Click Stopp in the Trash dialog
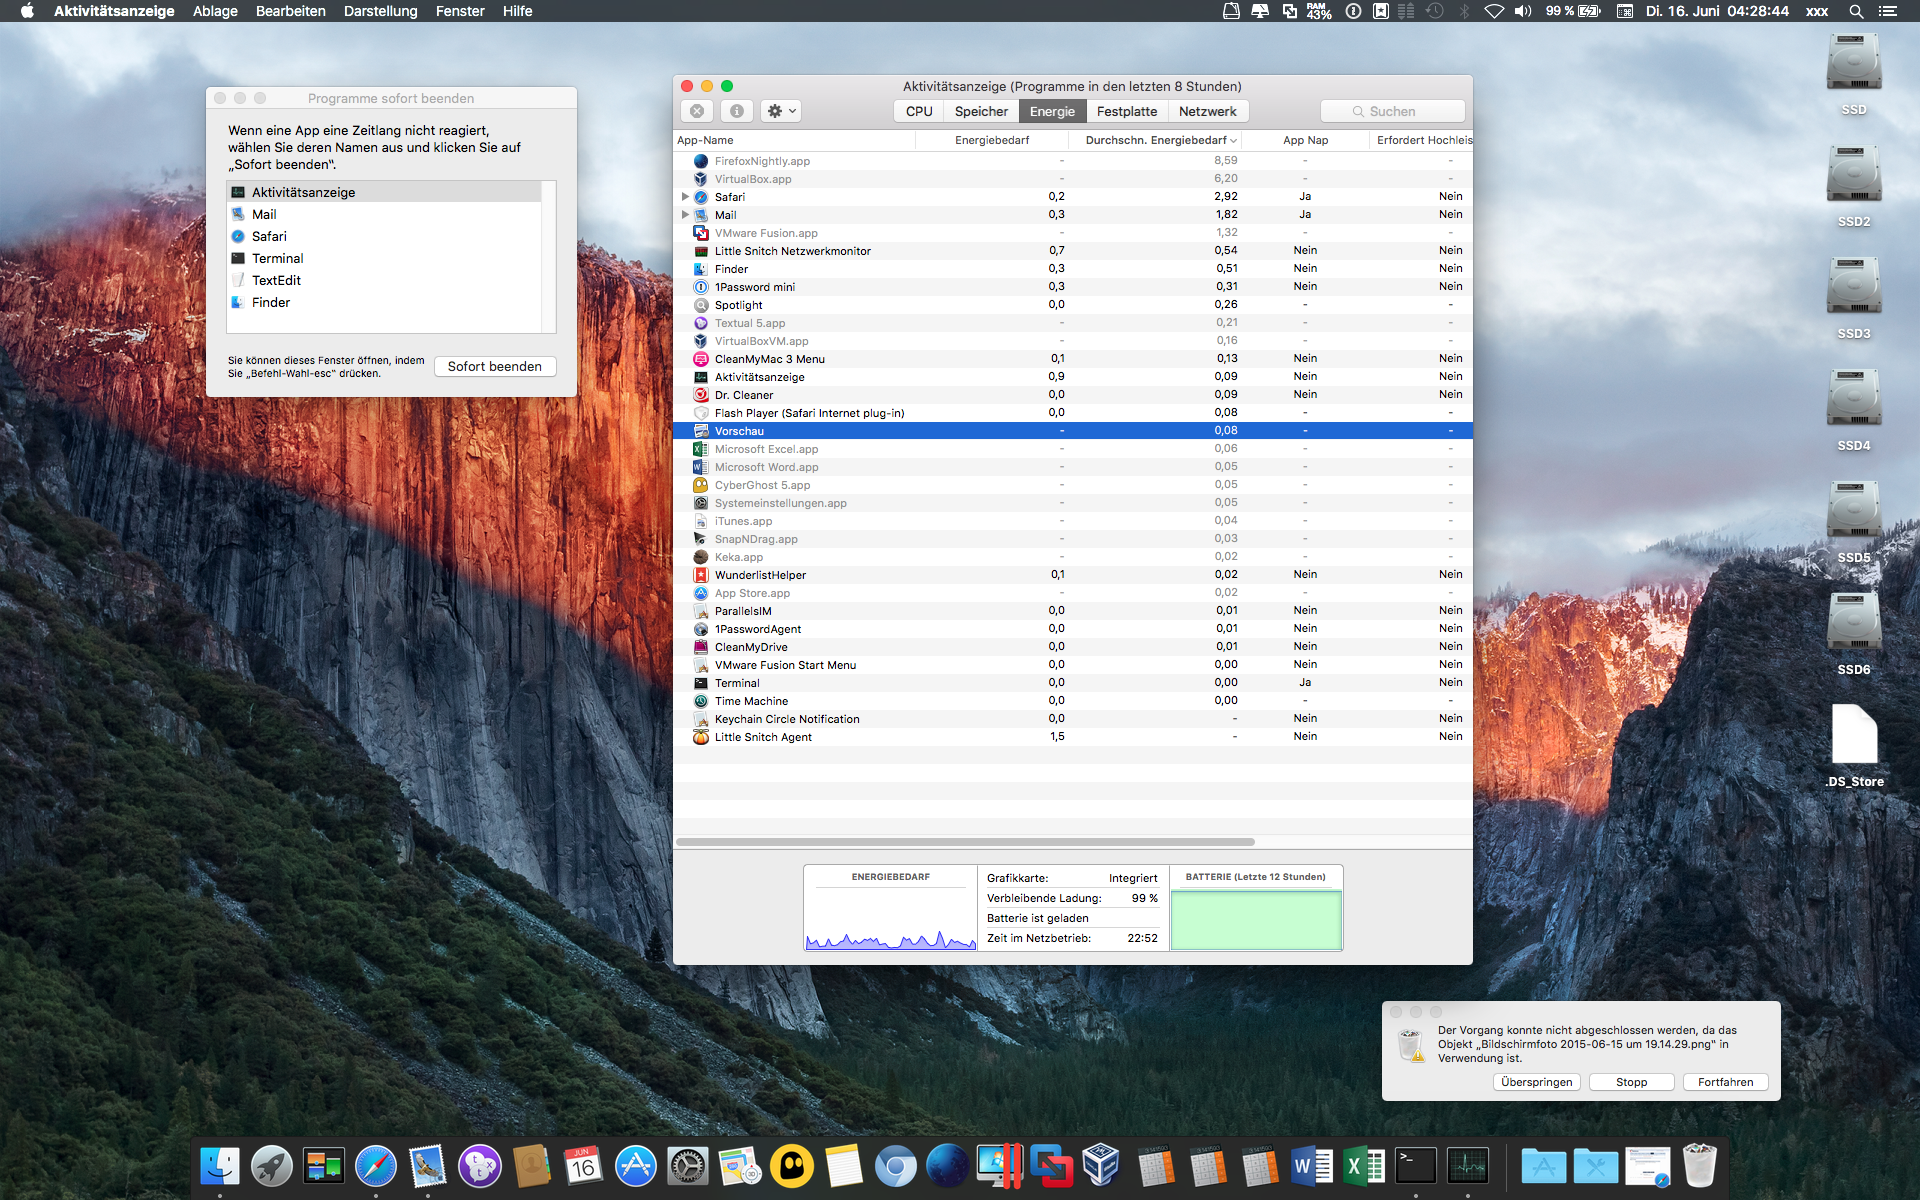This screenshot has height=1200, width=1920. click(x=1631, y=1082)
